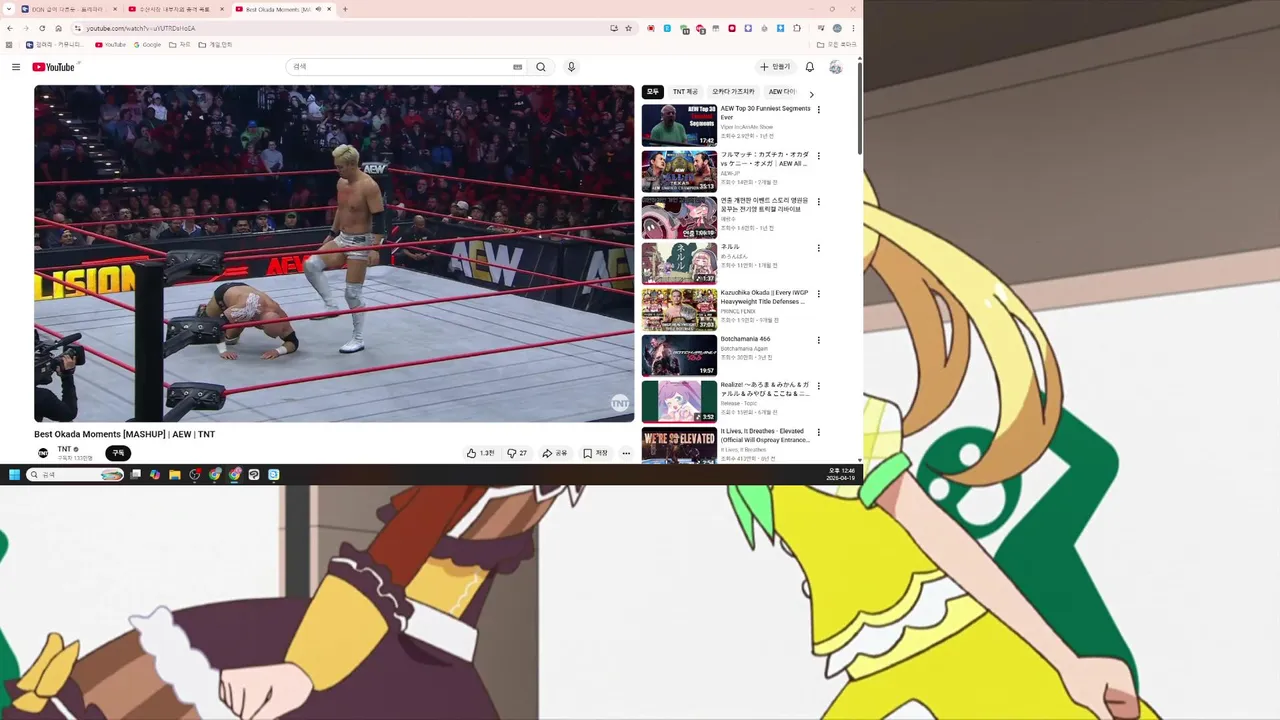Open the Google bookmark in bookmarks bar

pos(147,44)
